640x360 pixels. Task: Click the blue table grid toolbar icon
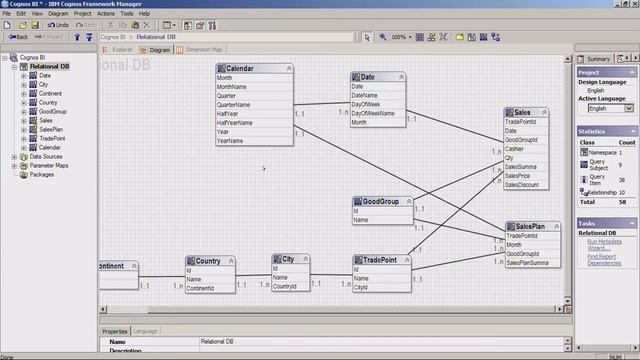click(484, 38)
